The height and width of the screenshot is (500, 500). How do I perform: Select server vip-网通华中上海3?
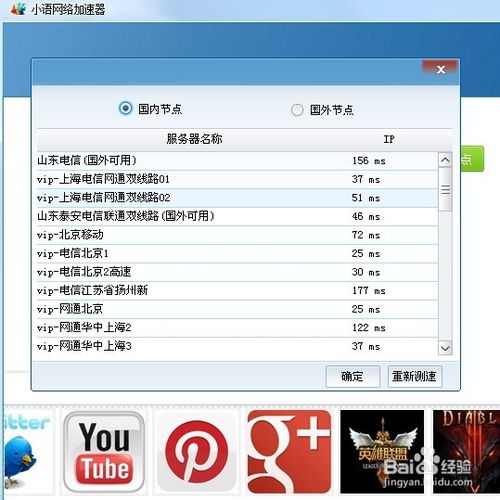coord(237,346)
